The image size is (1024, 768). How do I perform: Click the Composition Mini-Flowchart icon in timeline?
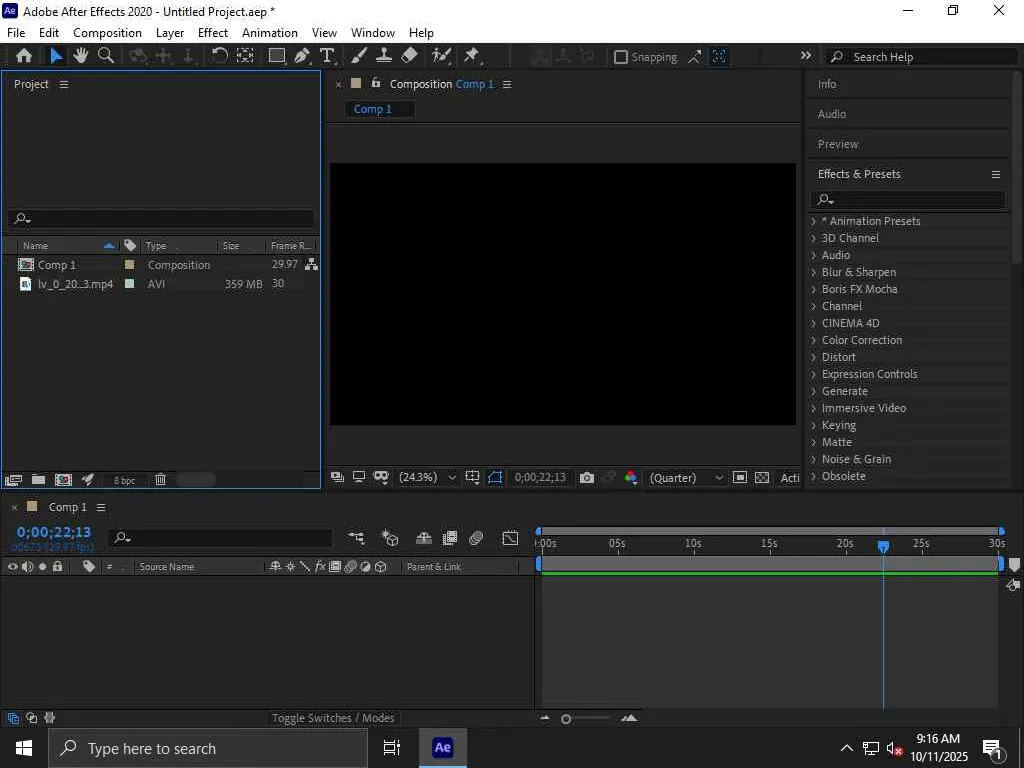[356, 537]
